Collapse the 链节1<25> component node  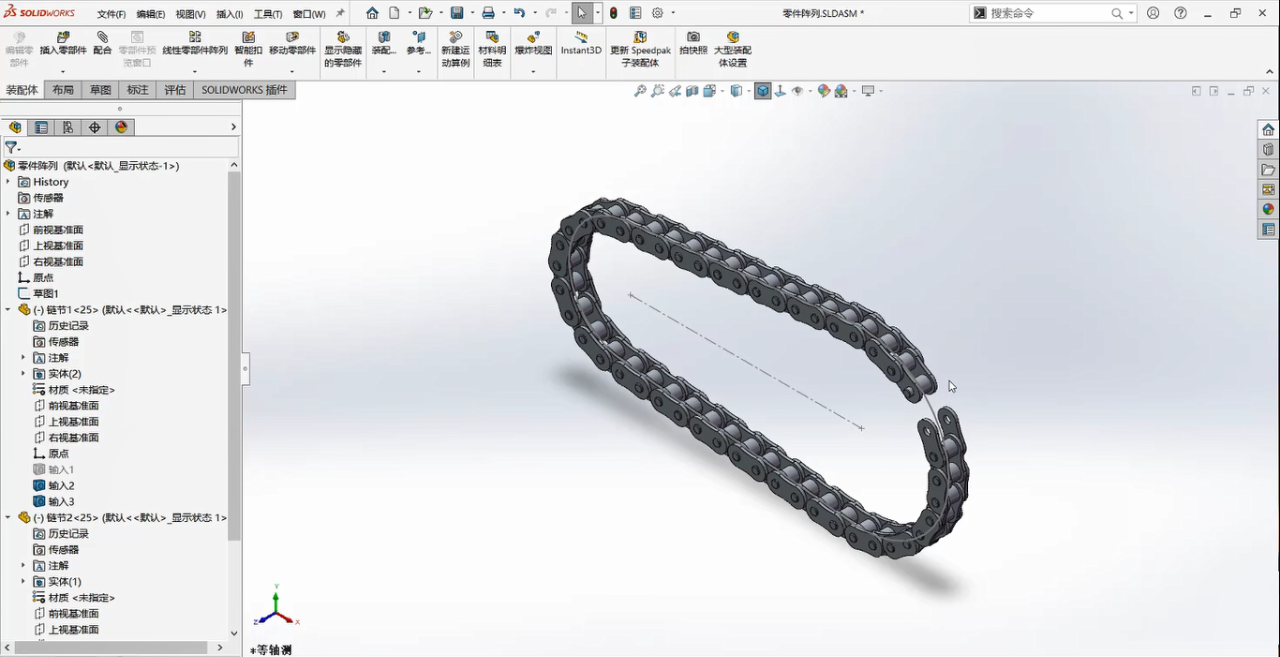tap(8, 310)
